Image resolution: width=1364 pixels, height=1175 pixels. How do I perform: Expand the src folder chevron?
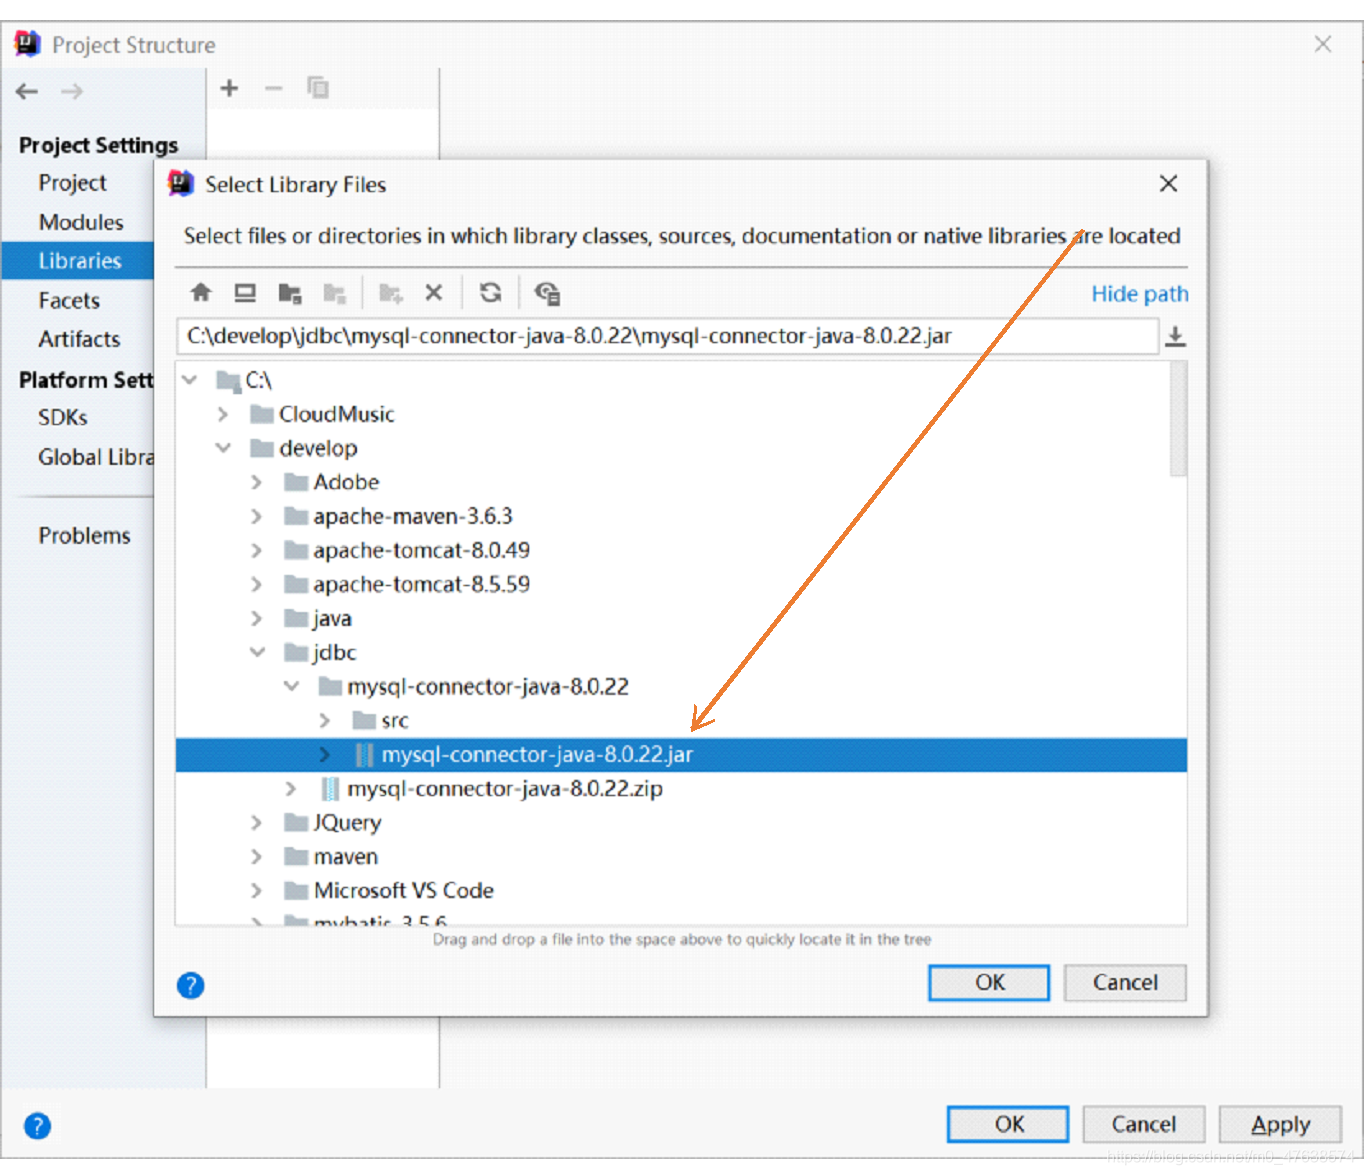coord(325,720)
